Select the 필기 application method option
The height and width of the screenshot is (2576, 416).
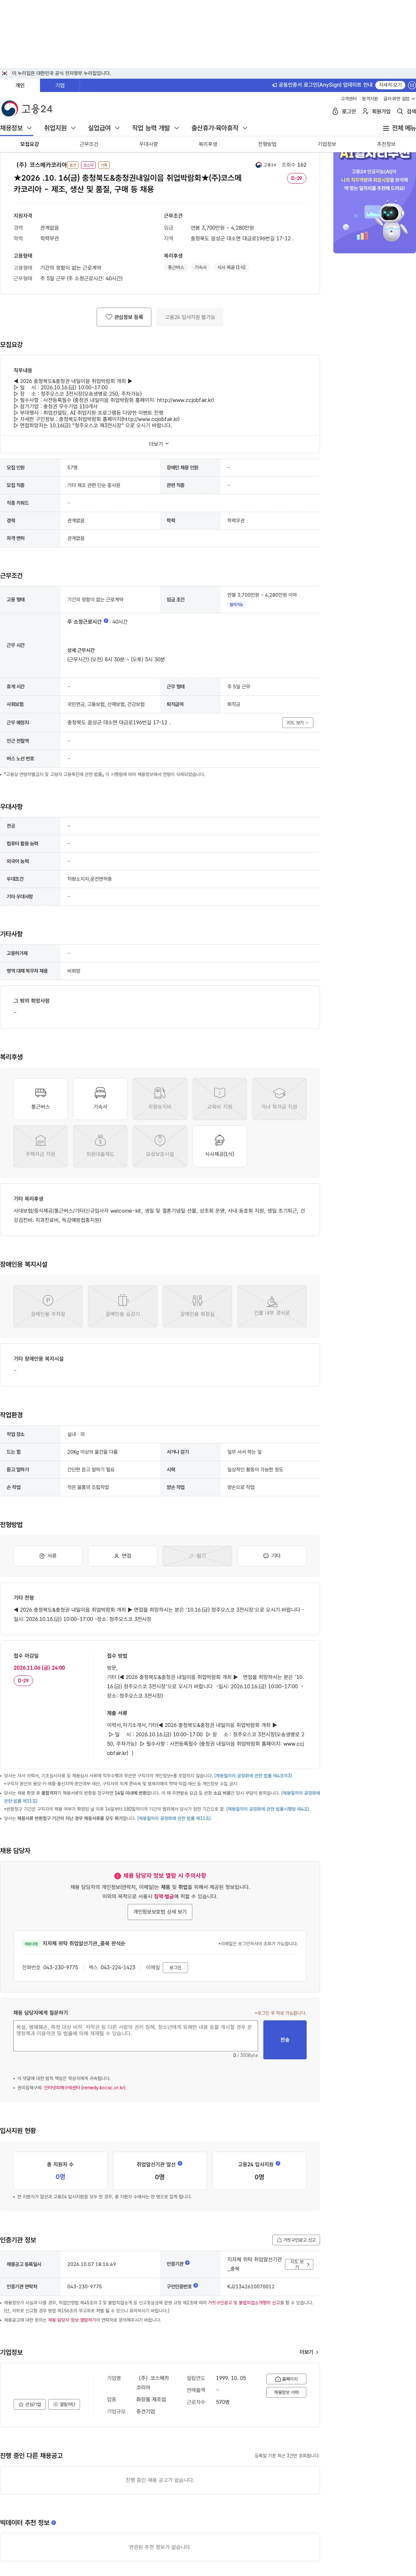(x=197, y=1556)
